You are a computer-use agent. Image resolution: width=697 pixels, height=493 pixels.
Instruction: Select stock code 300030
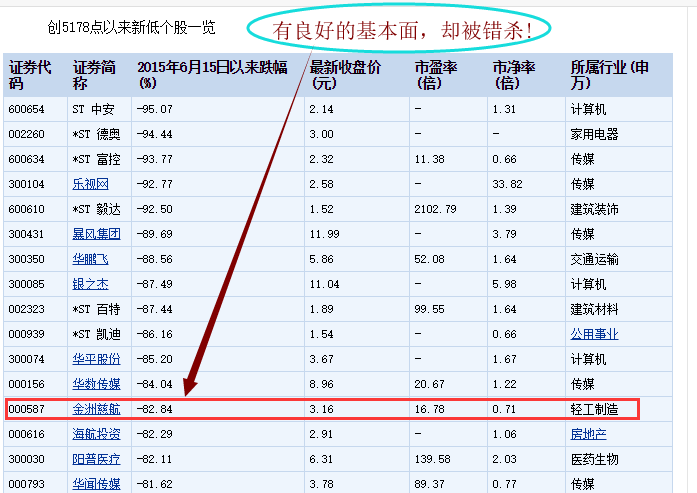(26, 459)
